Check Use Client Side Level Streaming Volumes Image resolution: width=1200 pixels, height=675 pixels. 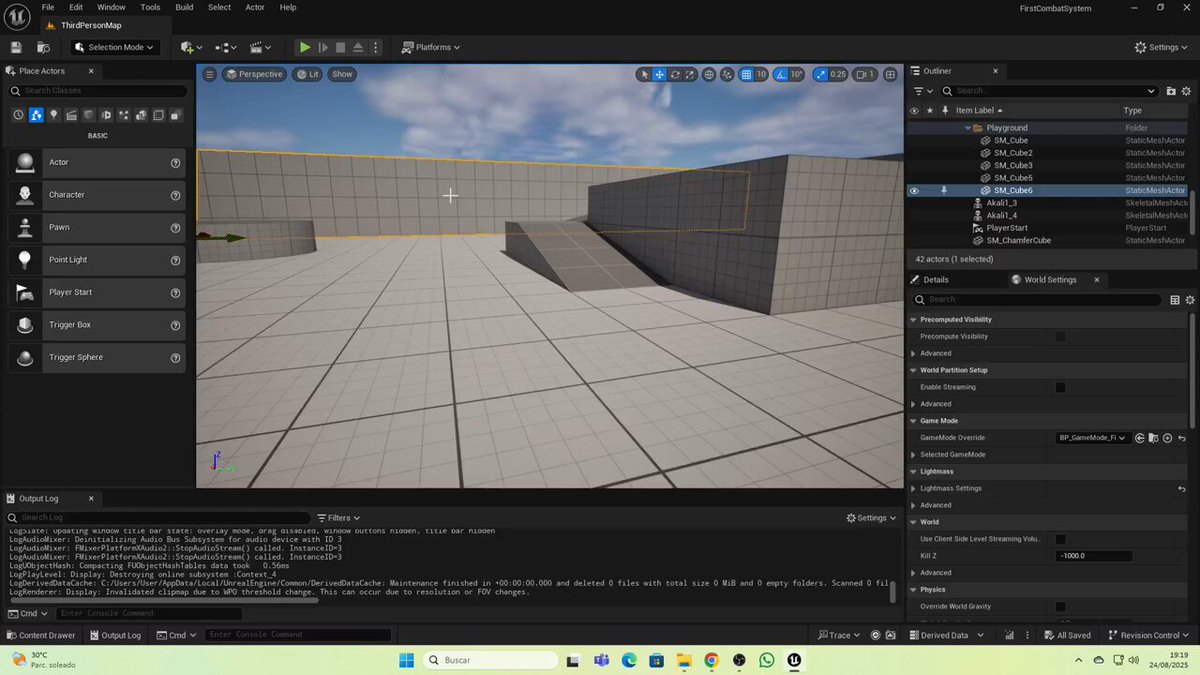pyautogui.click(x=1060, y=539)
